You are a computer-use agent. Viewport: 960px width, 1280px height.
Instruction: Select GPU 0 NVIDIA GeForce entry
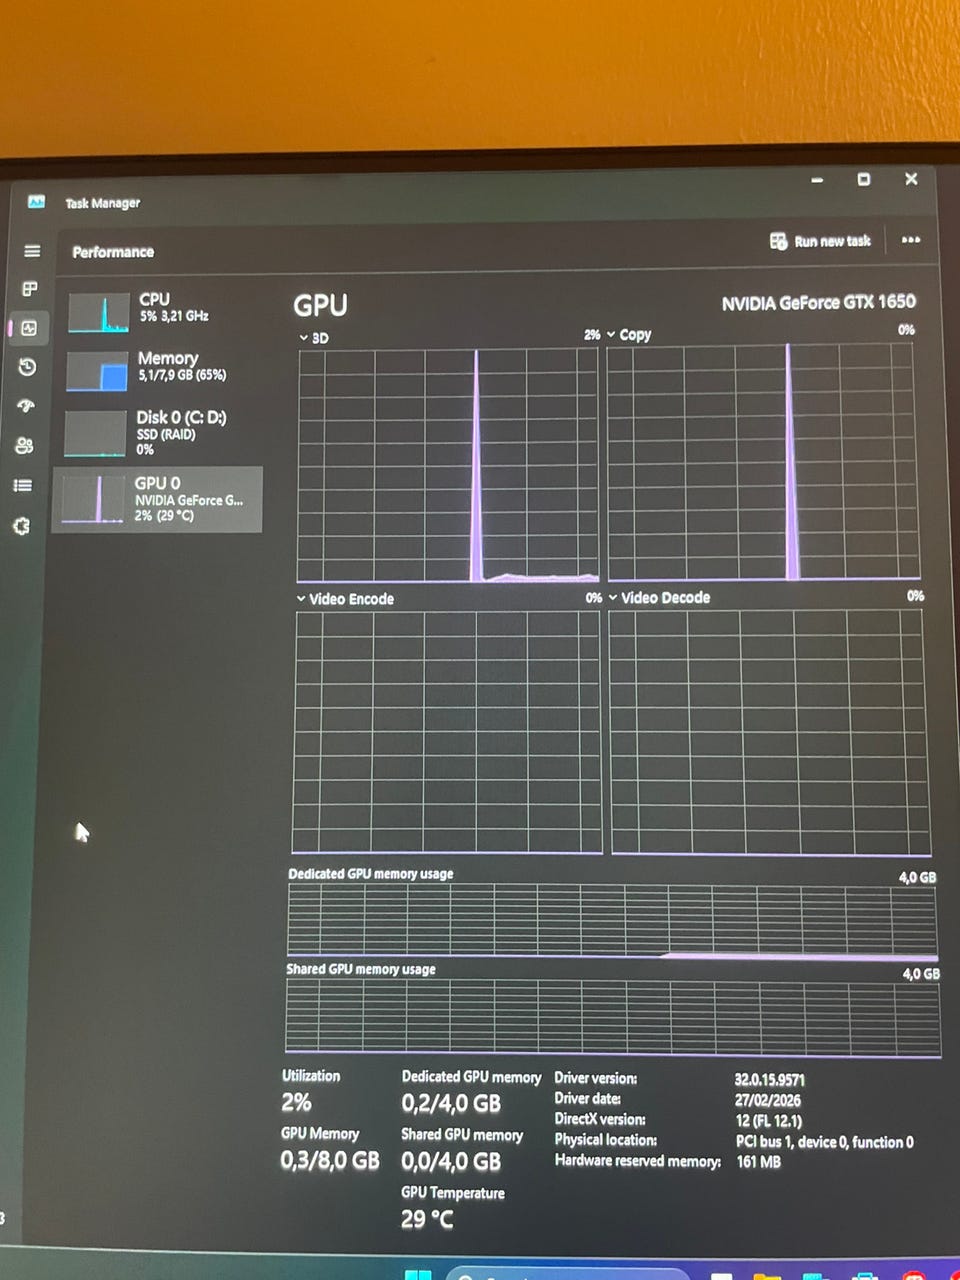[x=157, y=499]
